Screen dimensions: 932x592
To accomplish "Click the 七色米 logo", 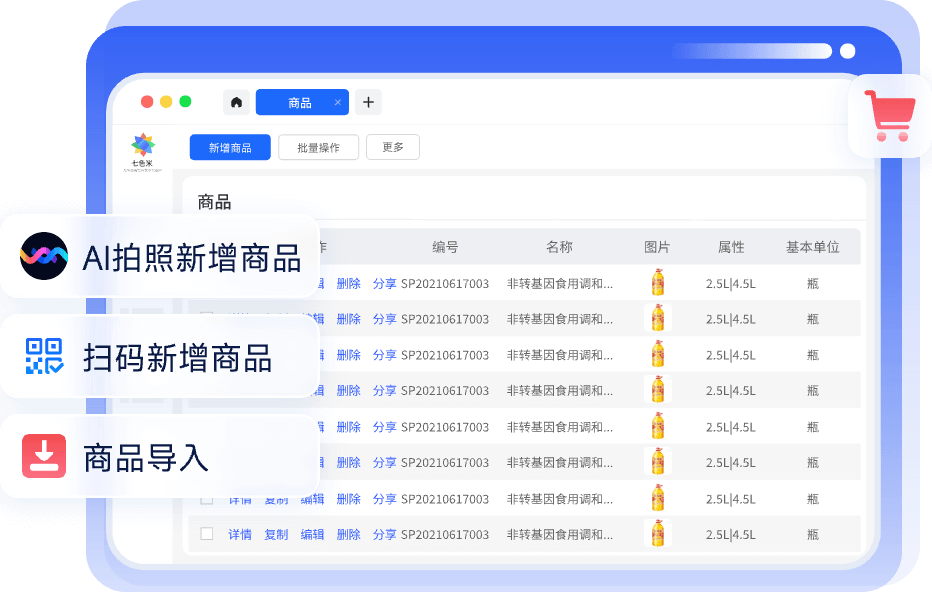I will click(143, 145).
